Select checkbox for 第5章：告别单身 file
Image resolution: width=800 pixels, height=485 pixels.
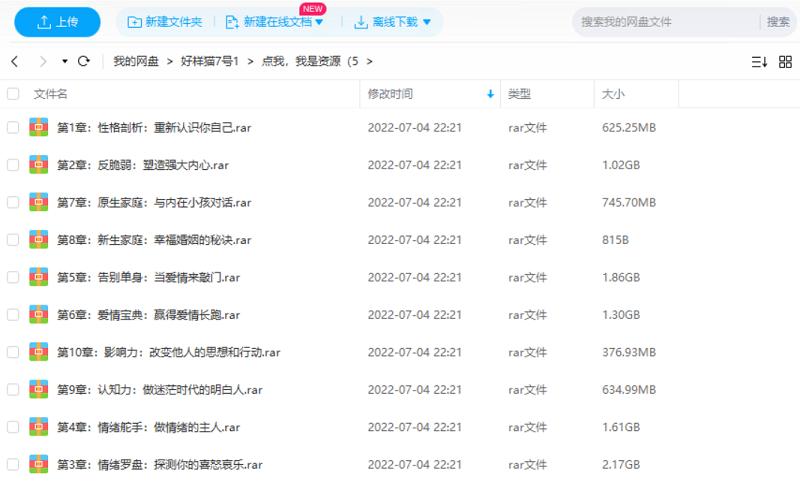click(13, 277)
